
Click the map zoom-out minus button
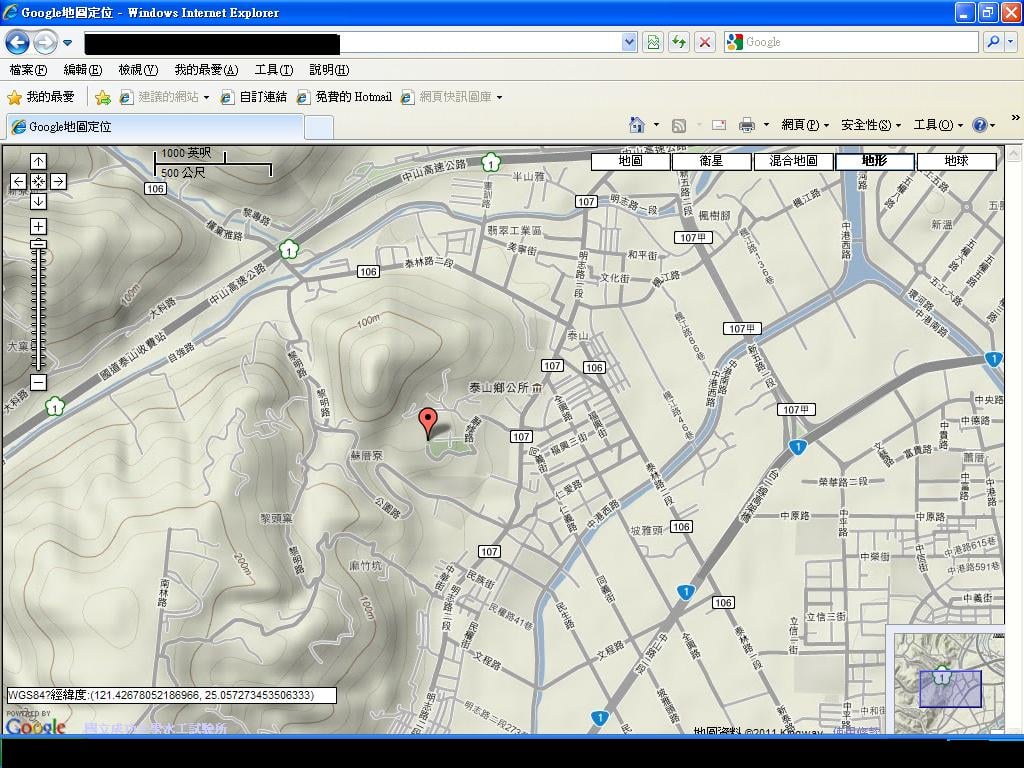click(38, 382)
